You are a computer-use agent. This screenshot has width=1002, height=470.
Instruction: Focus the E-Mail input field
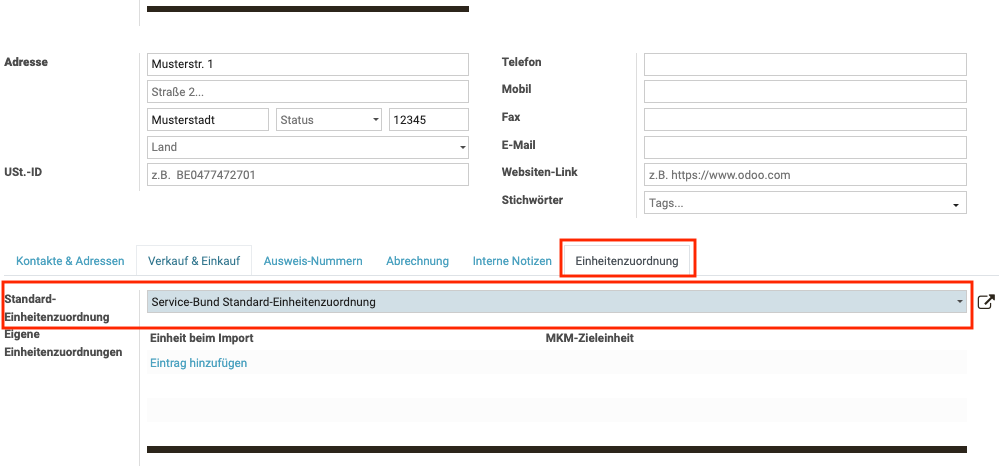click(x=805, y=148)
